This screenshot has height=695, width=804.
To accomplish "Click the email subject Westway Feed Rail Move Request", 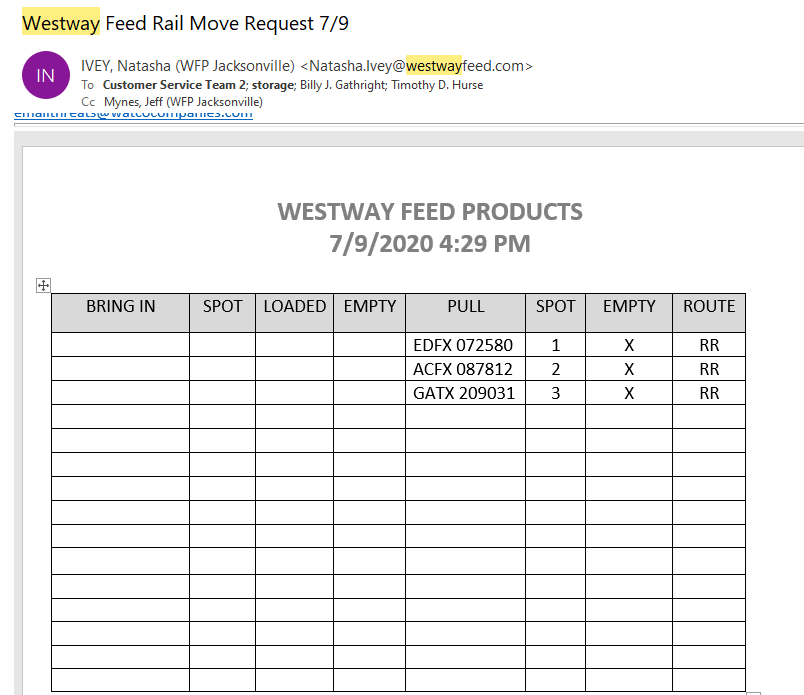I will 185,23.
